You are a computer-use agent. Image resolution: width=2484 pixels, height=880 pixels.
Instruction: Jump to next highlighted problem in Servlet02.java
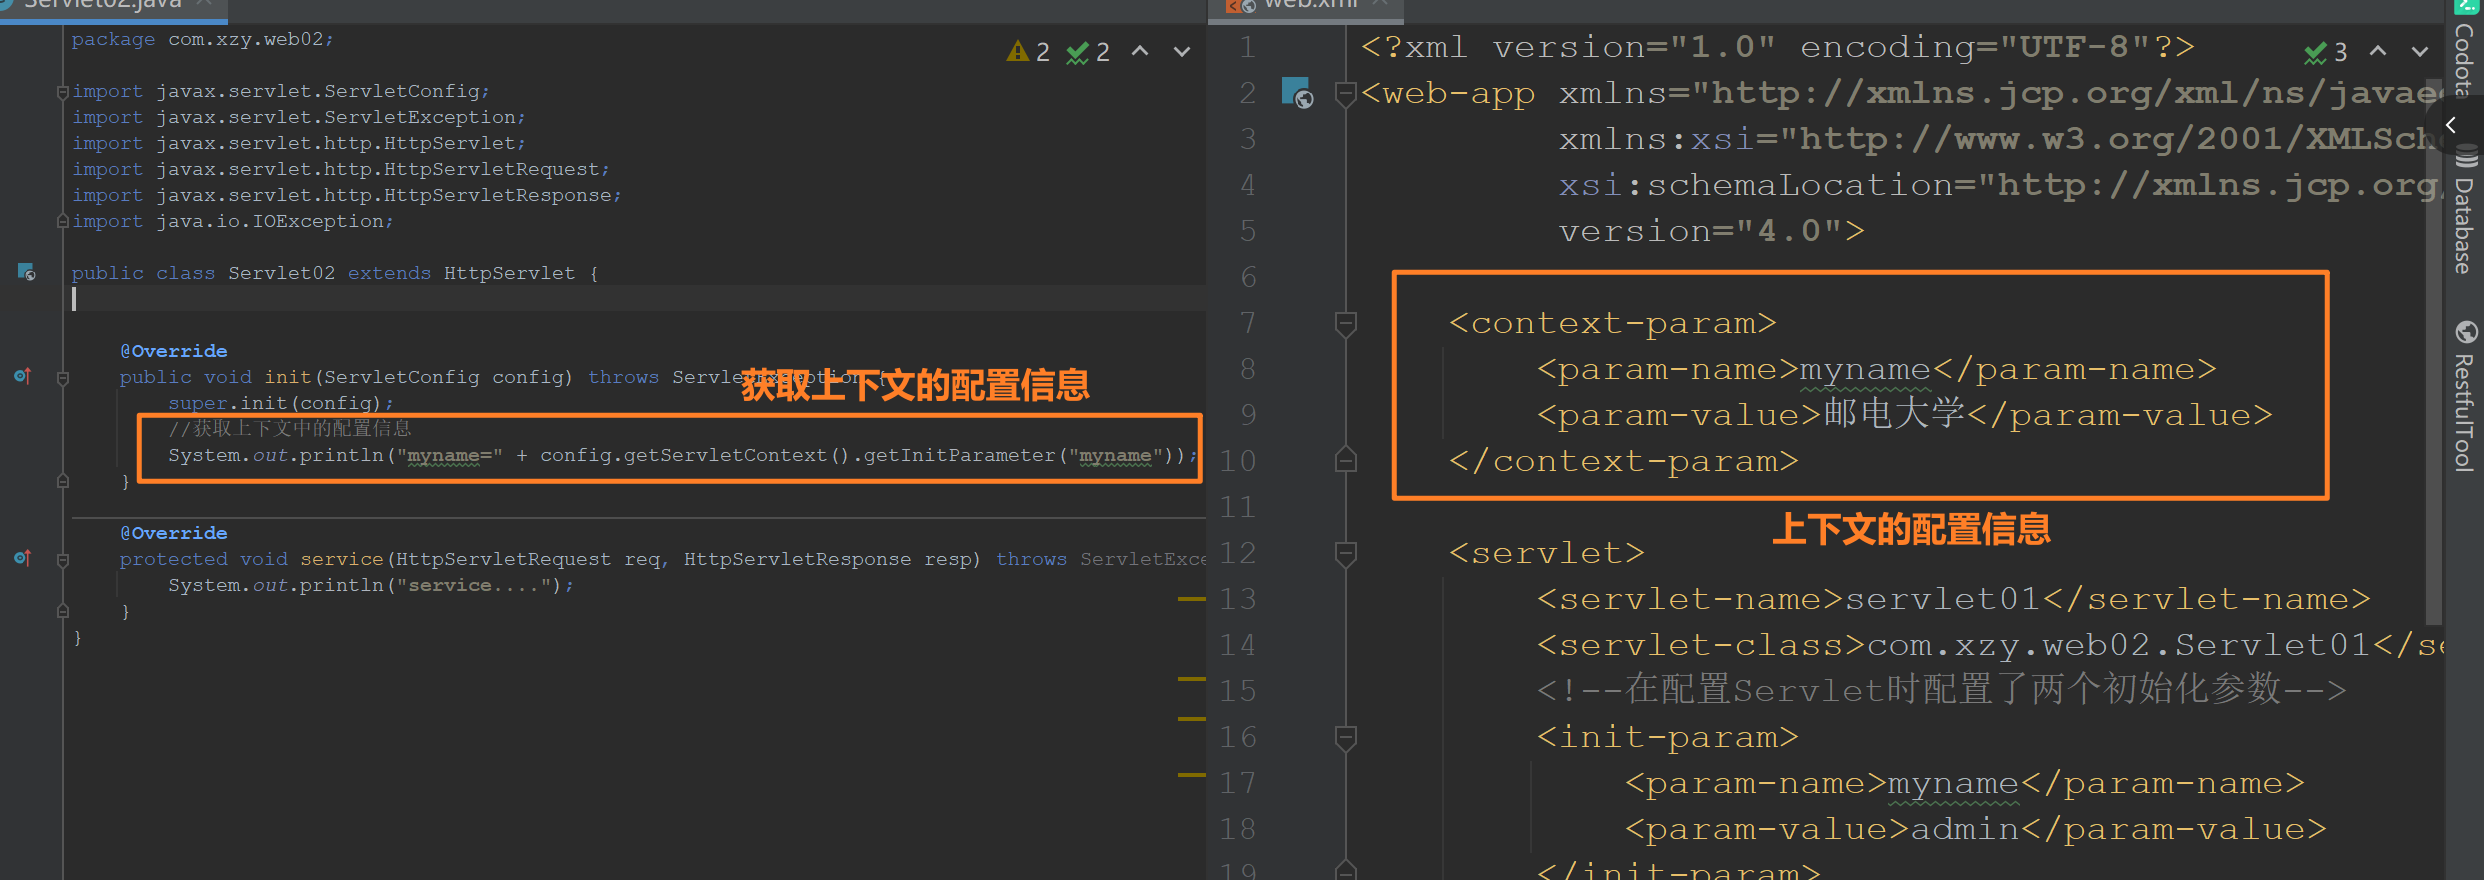[x=1182, y=51]
